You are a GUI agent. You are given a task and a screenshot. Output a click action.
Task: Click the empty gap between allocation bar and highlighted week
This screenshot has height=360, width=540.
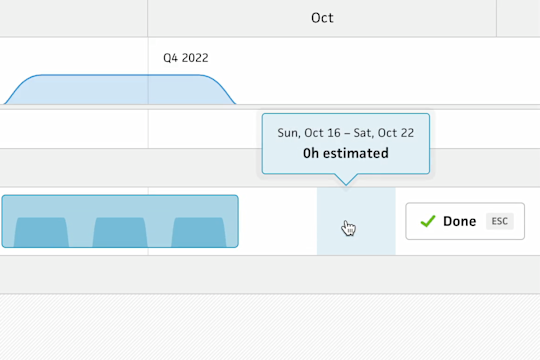pos(278,221)
